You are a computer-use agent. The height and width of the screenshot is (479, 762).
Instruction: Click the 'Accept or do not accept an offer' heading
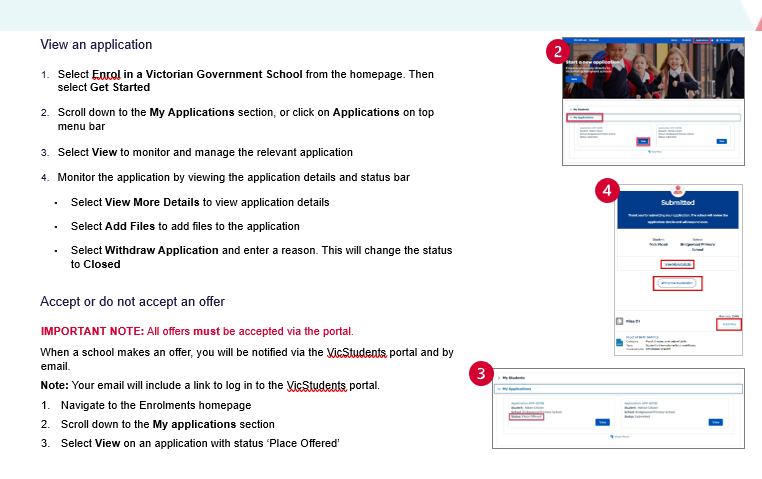[x=132, y=302]
